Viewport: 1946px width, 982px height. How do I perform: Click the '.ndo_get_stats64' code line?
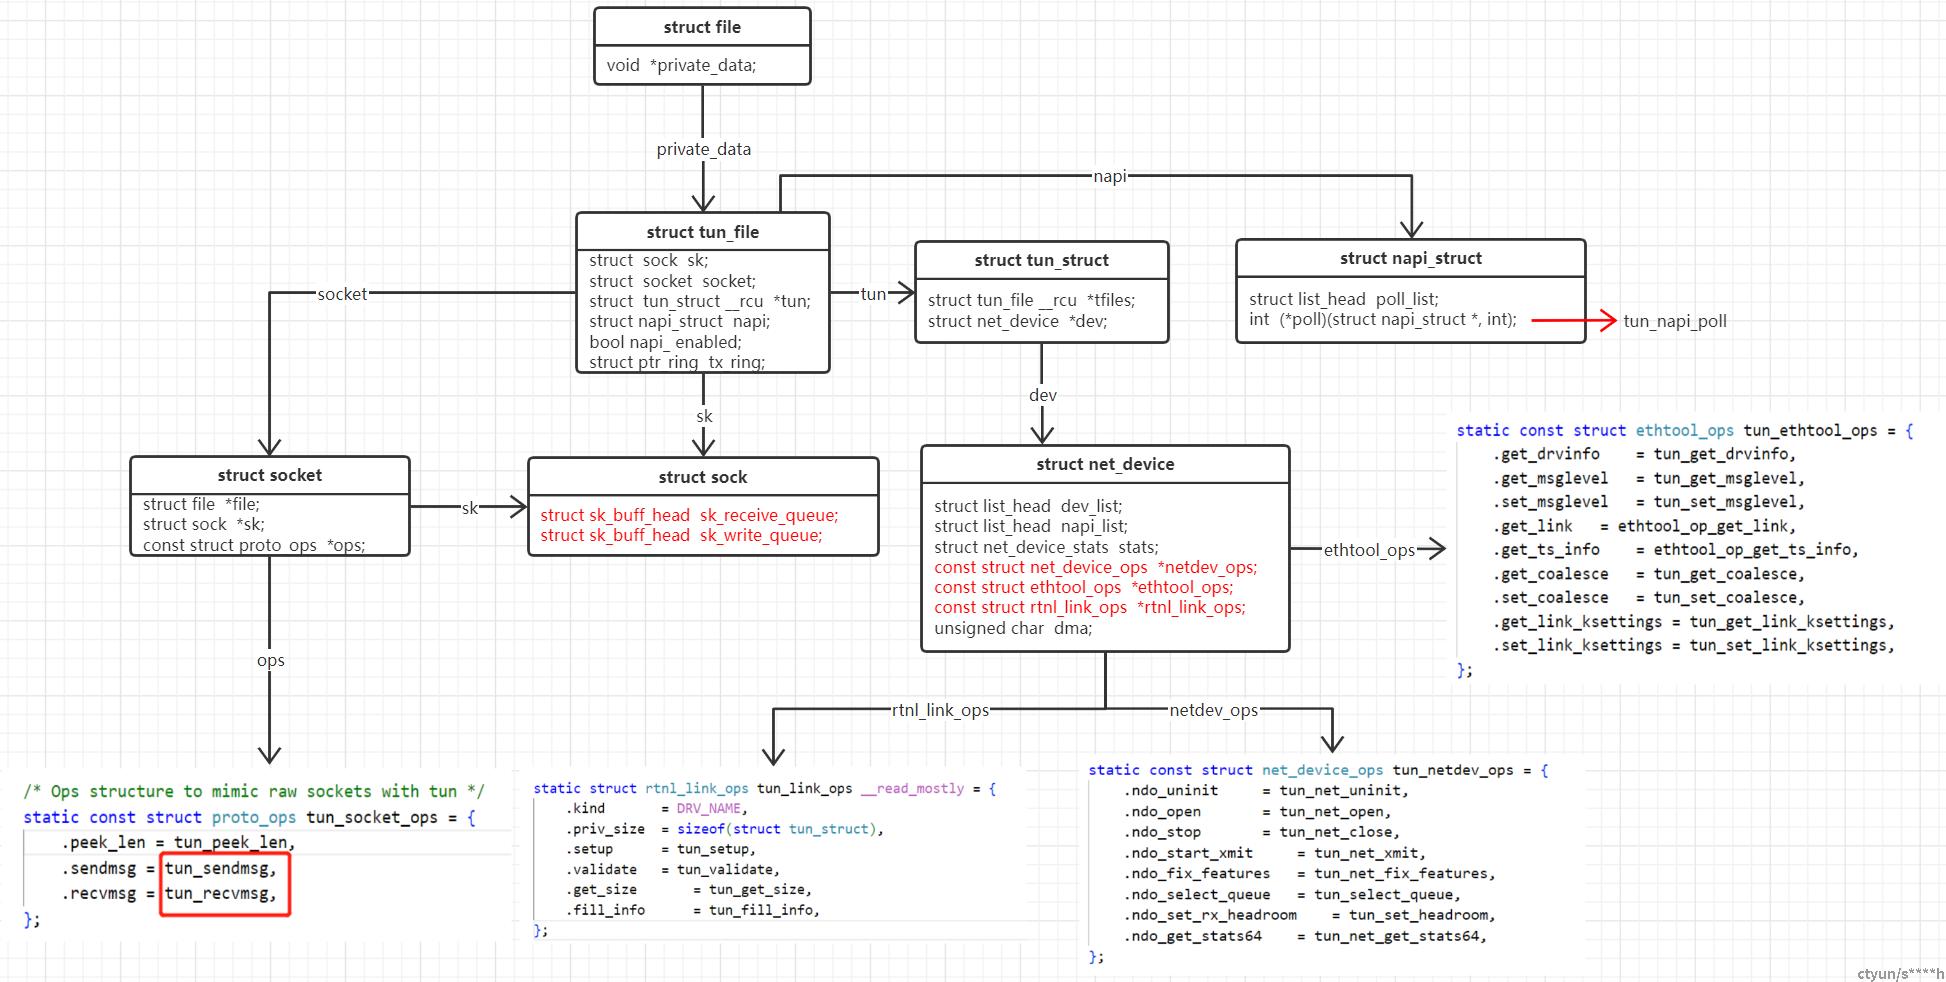point(1306,936)
